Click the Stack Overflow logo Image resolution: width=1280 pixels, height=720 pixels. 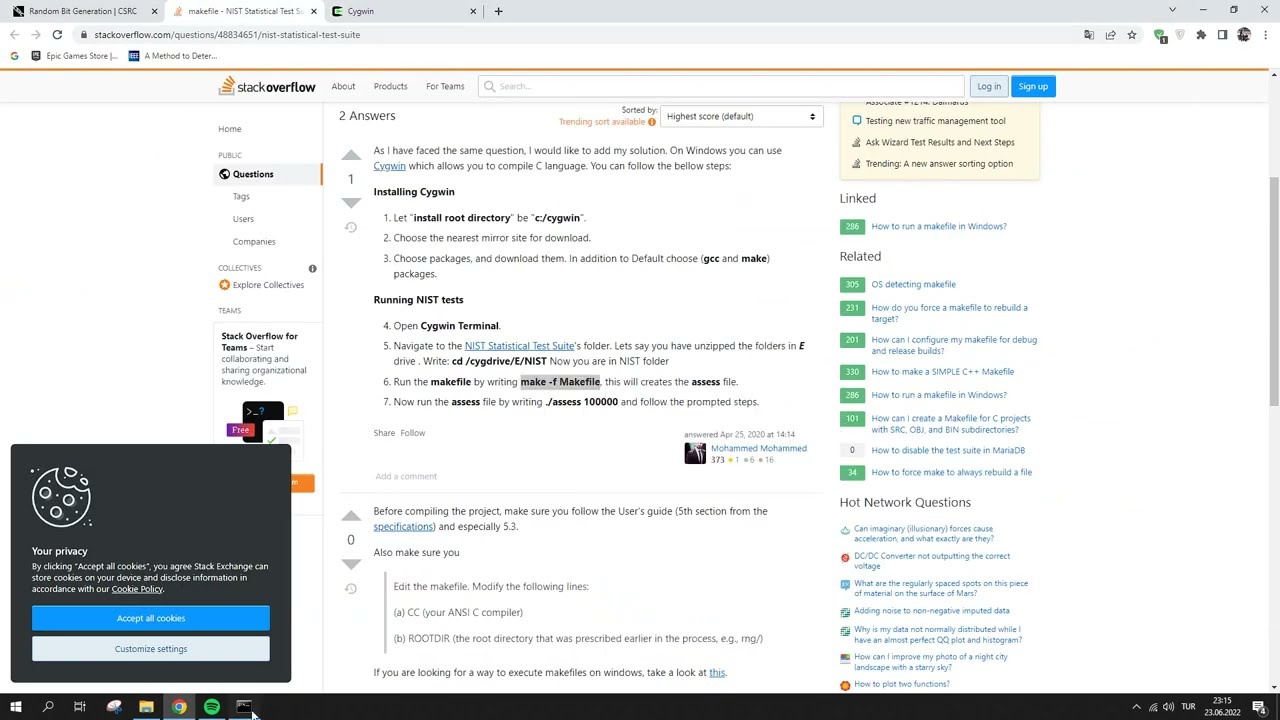(267, 86)
